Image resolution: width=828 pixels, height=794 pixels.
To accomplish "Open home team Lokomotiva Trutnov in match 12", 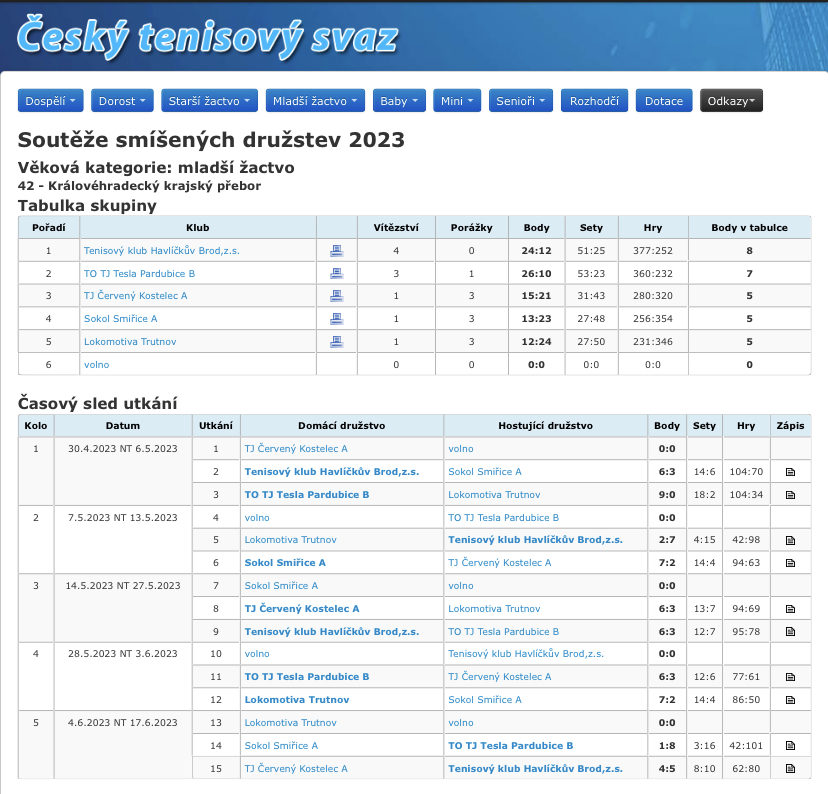I will (x=297, y=700).
